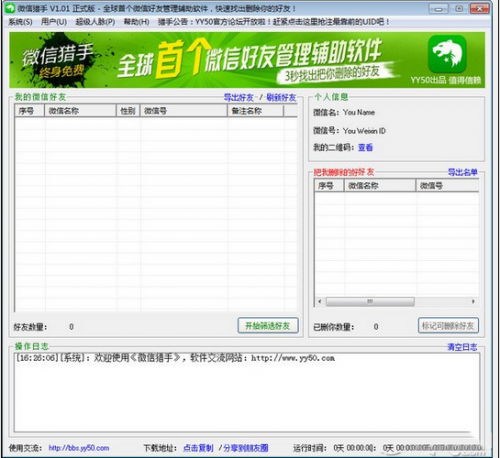The height and width of the screenshot is (458, 500).
Task: Open the 帮助(H) menu
Action: point(136,22)
